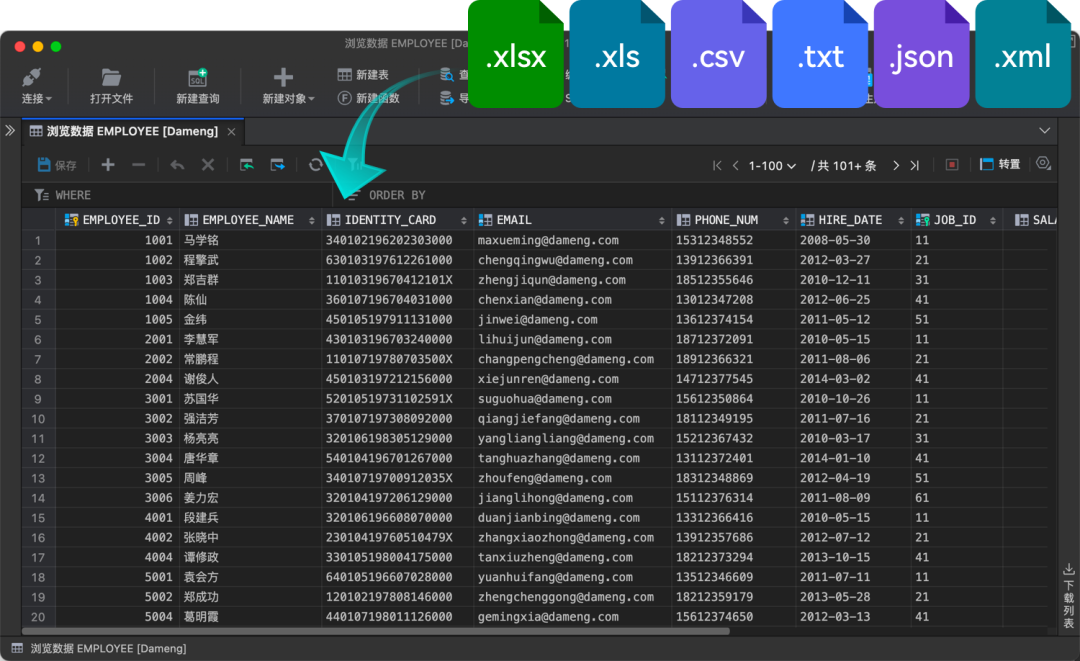This screenshot has height=661, width=1080.
Task: Click the ORDER BY field
Action: 696,195
